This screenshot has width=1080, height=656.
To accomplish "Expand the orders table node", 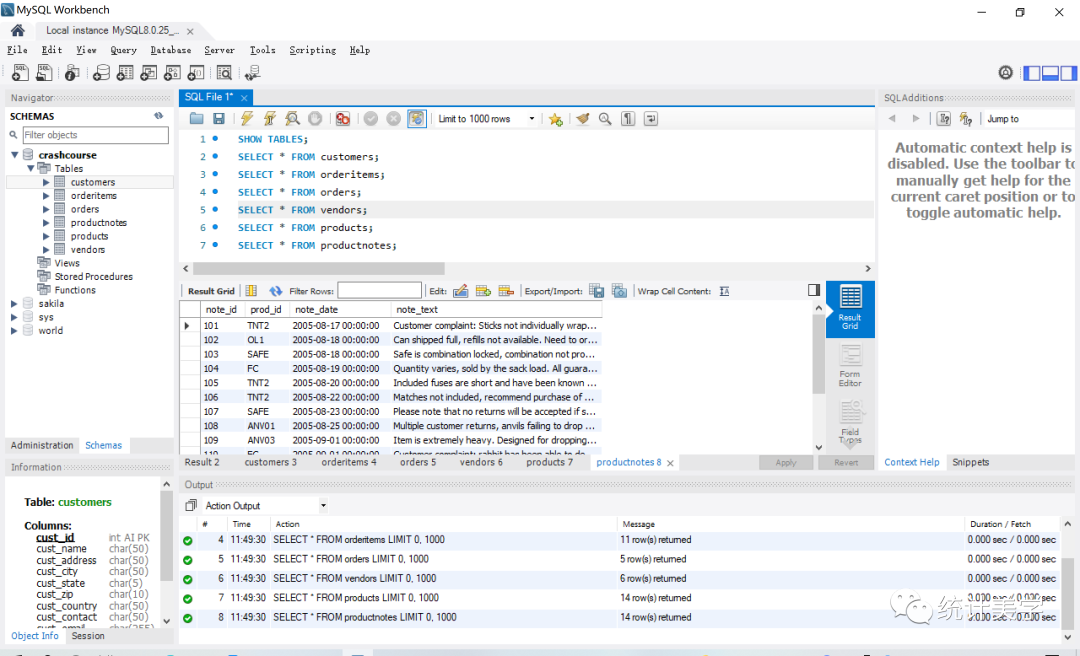I will point(46,209).
